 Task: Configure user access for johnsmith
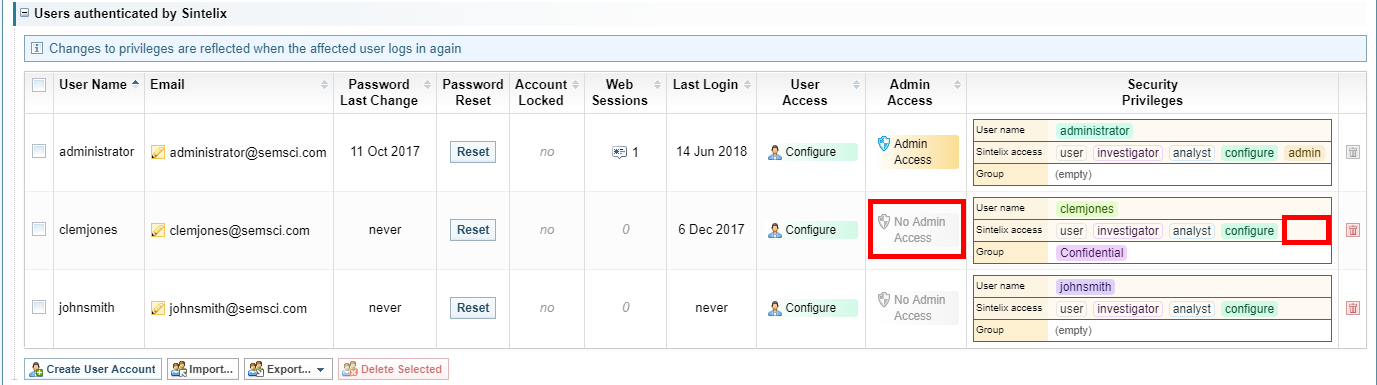[811, 308]
